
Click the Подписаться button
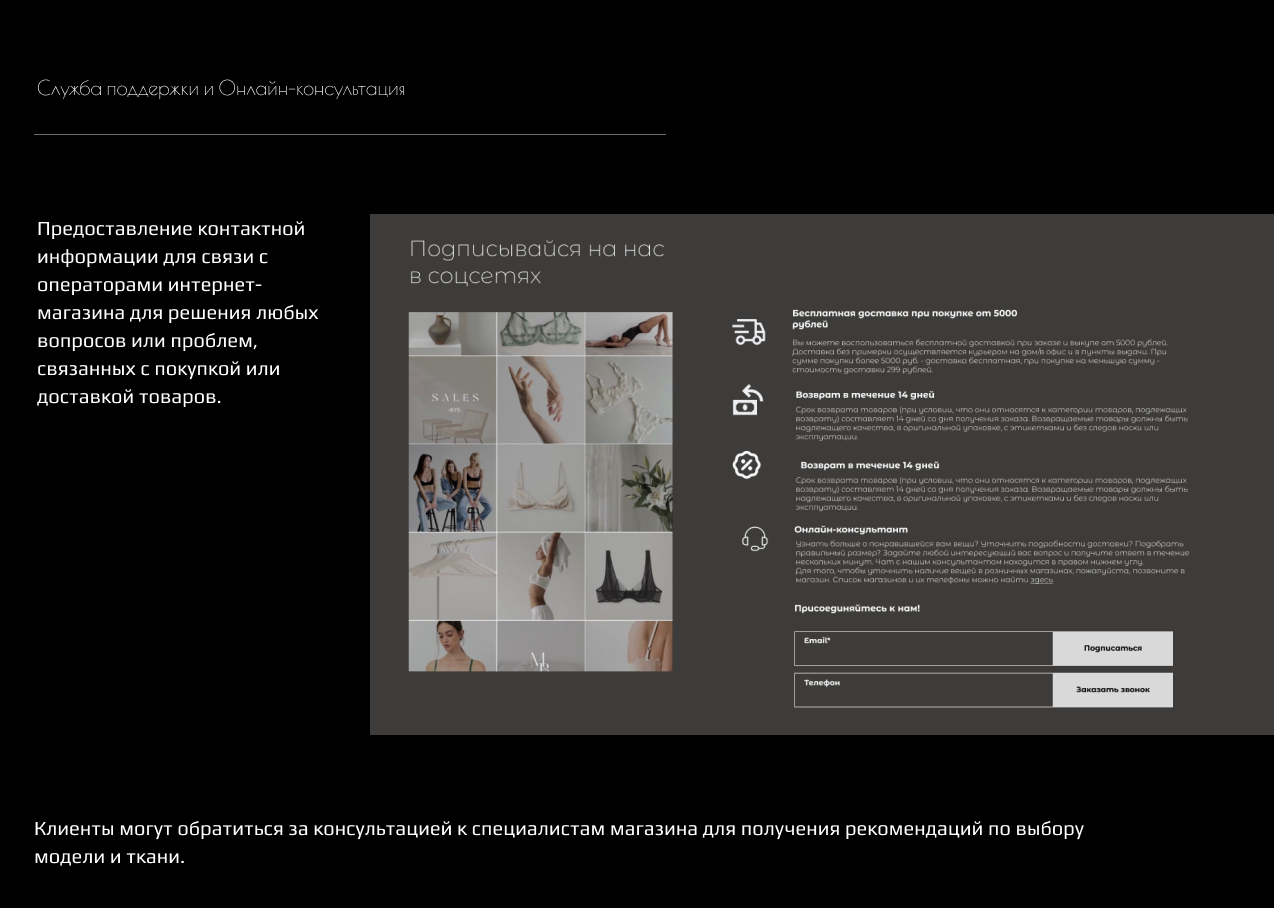tap(1113, 649)
